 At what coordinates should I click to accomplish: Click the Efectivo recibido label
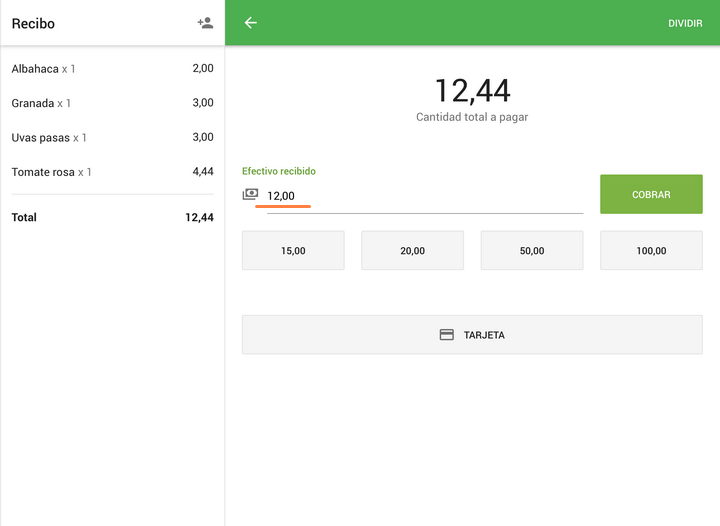click(x=279, y=171)
